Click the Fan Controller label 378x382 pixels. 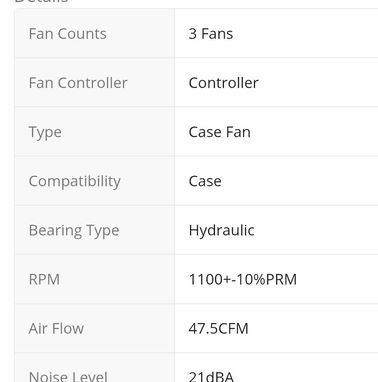click(78, 83)
